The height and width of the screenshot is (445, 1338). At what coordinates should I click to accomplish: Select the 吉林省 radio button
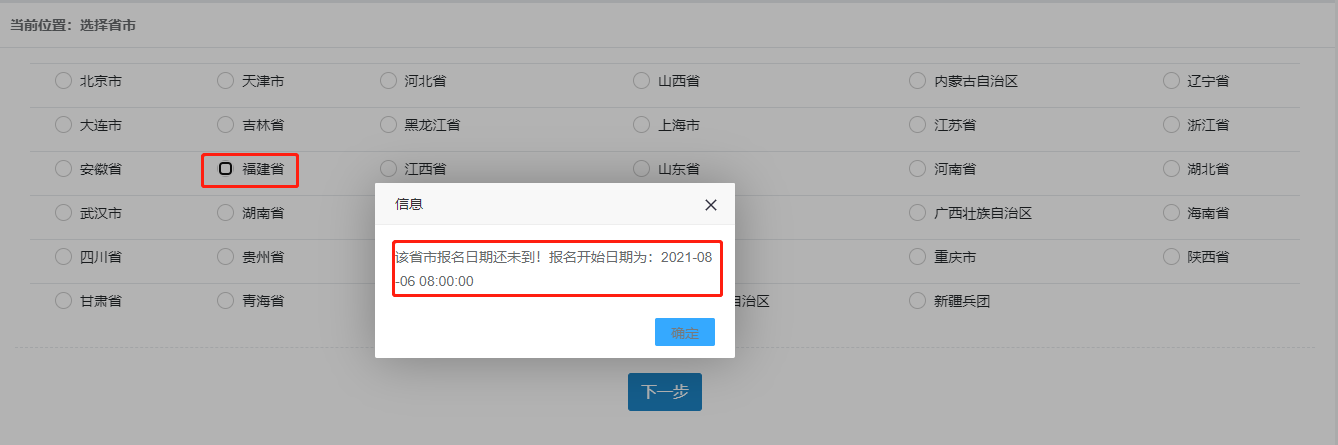[x=225, y=125]
